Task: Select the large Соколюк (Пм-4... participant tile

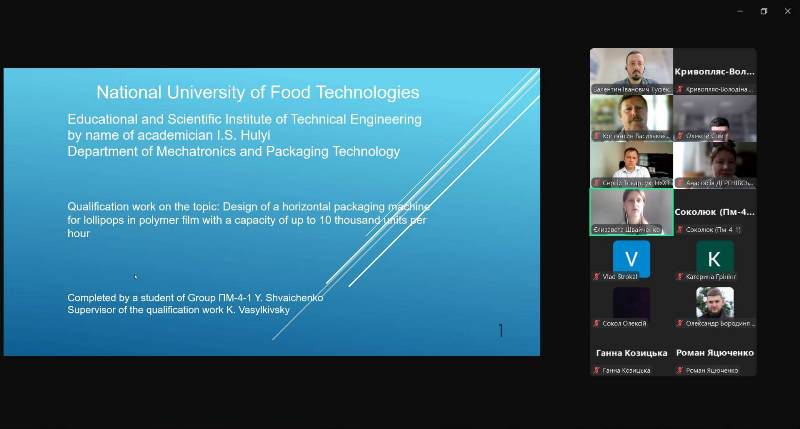Action: (x=714, y=212)
